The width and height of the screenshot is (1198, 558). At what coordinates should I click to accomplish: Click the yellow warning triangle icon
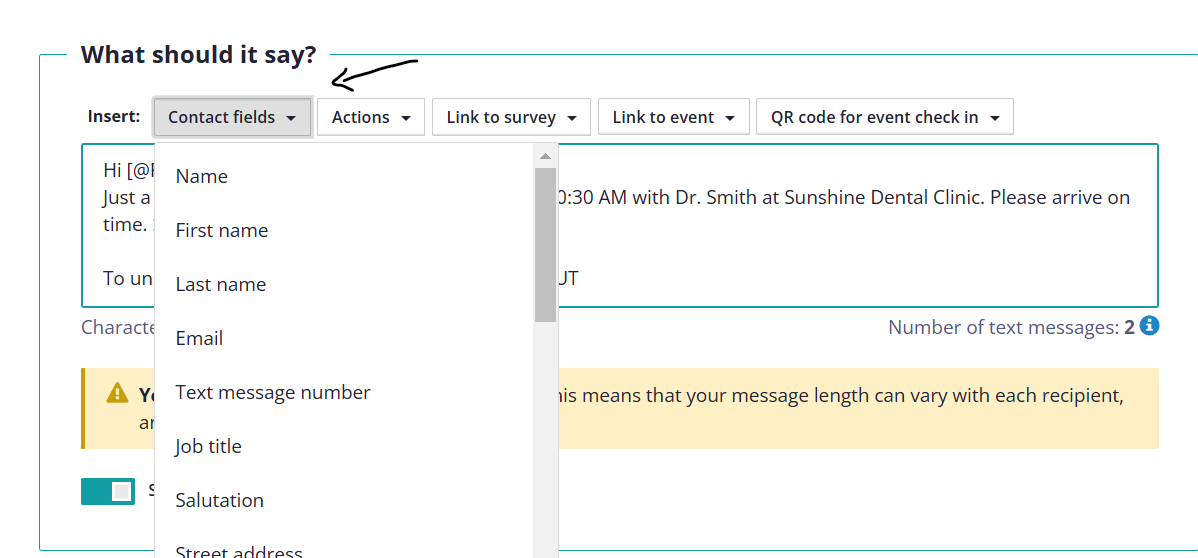(x=117, y=393)
